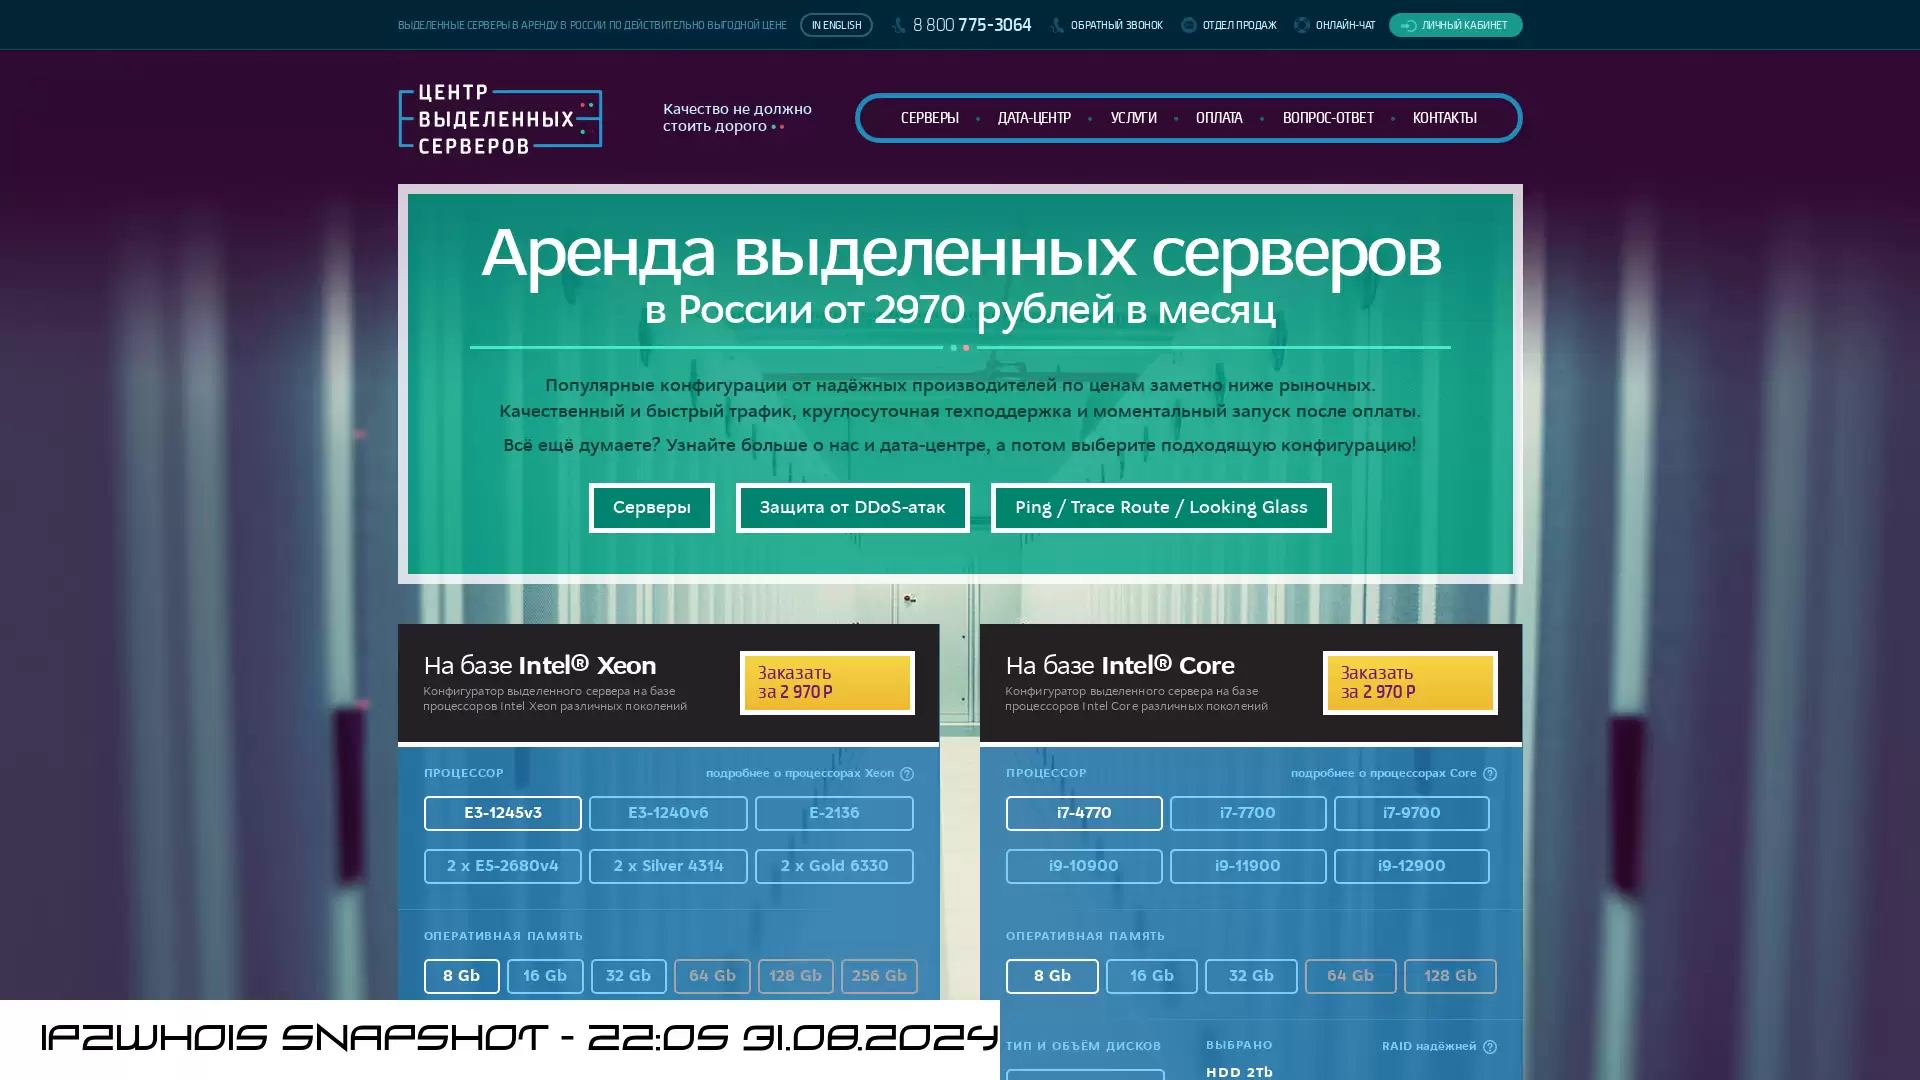
Task: Click the Ping / Trace Route / Looking Glass button
Action: 1160,506
